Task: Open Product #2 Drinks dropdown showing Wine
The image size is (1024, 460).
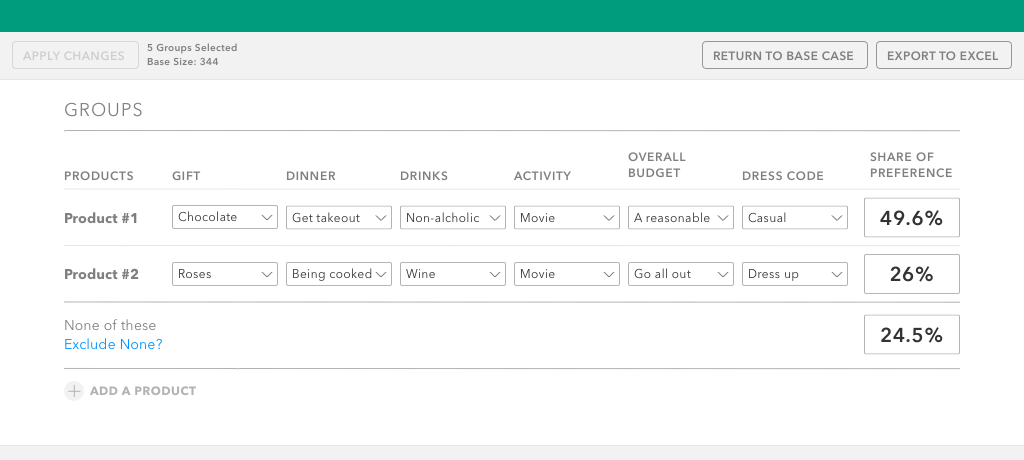Action: point(452,274)
